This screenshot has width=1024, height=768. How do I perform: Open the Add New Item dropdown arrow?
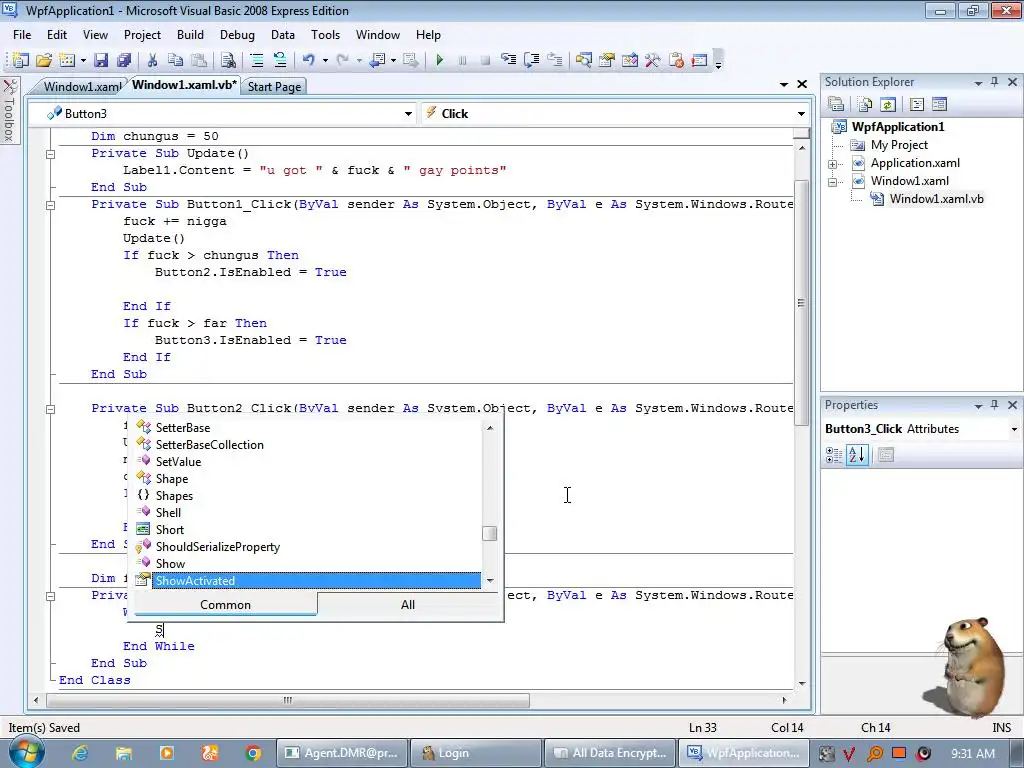point(83,60)
